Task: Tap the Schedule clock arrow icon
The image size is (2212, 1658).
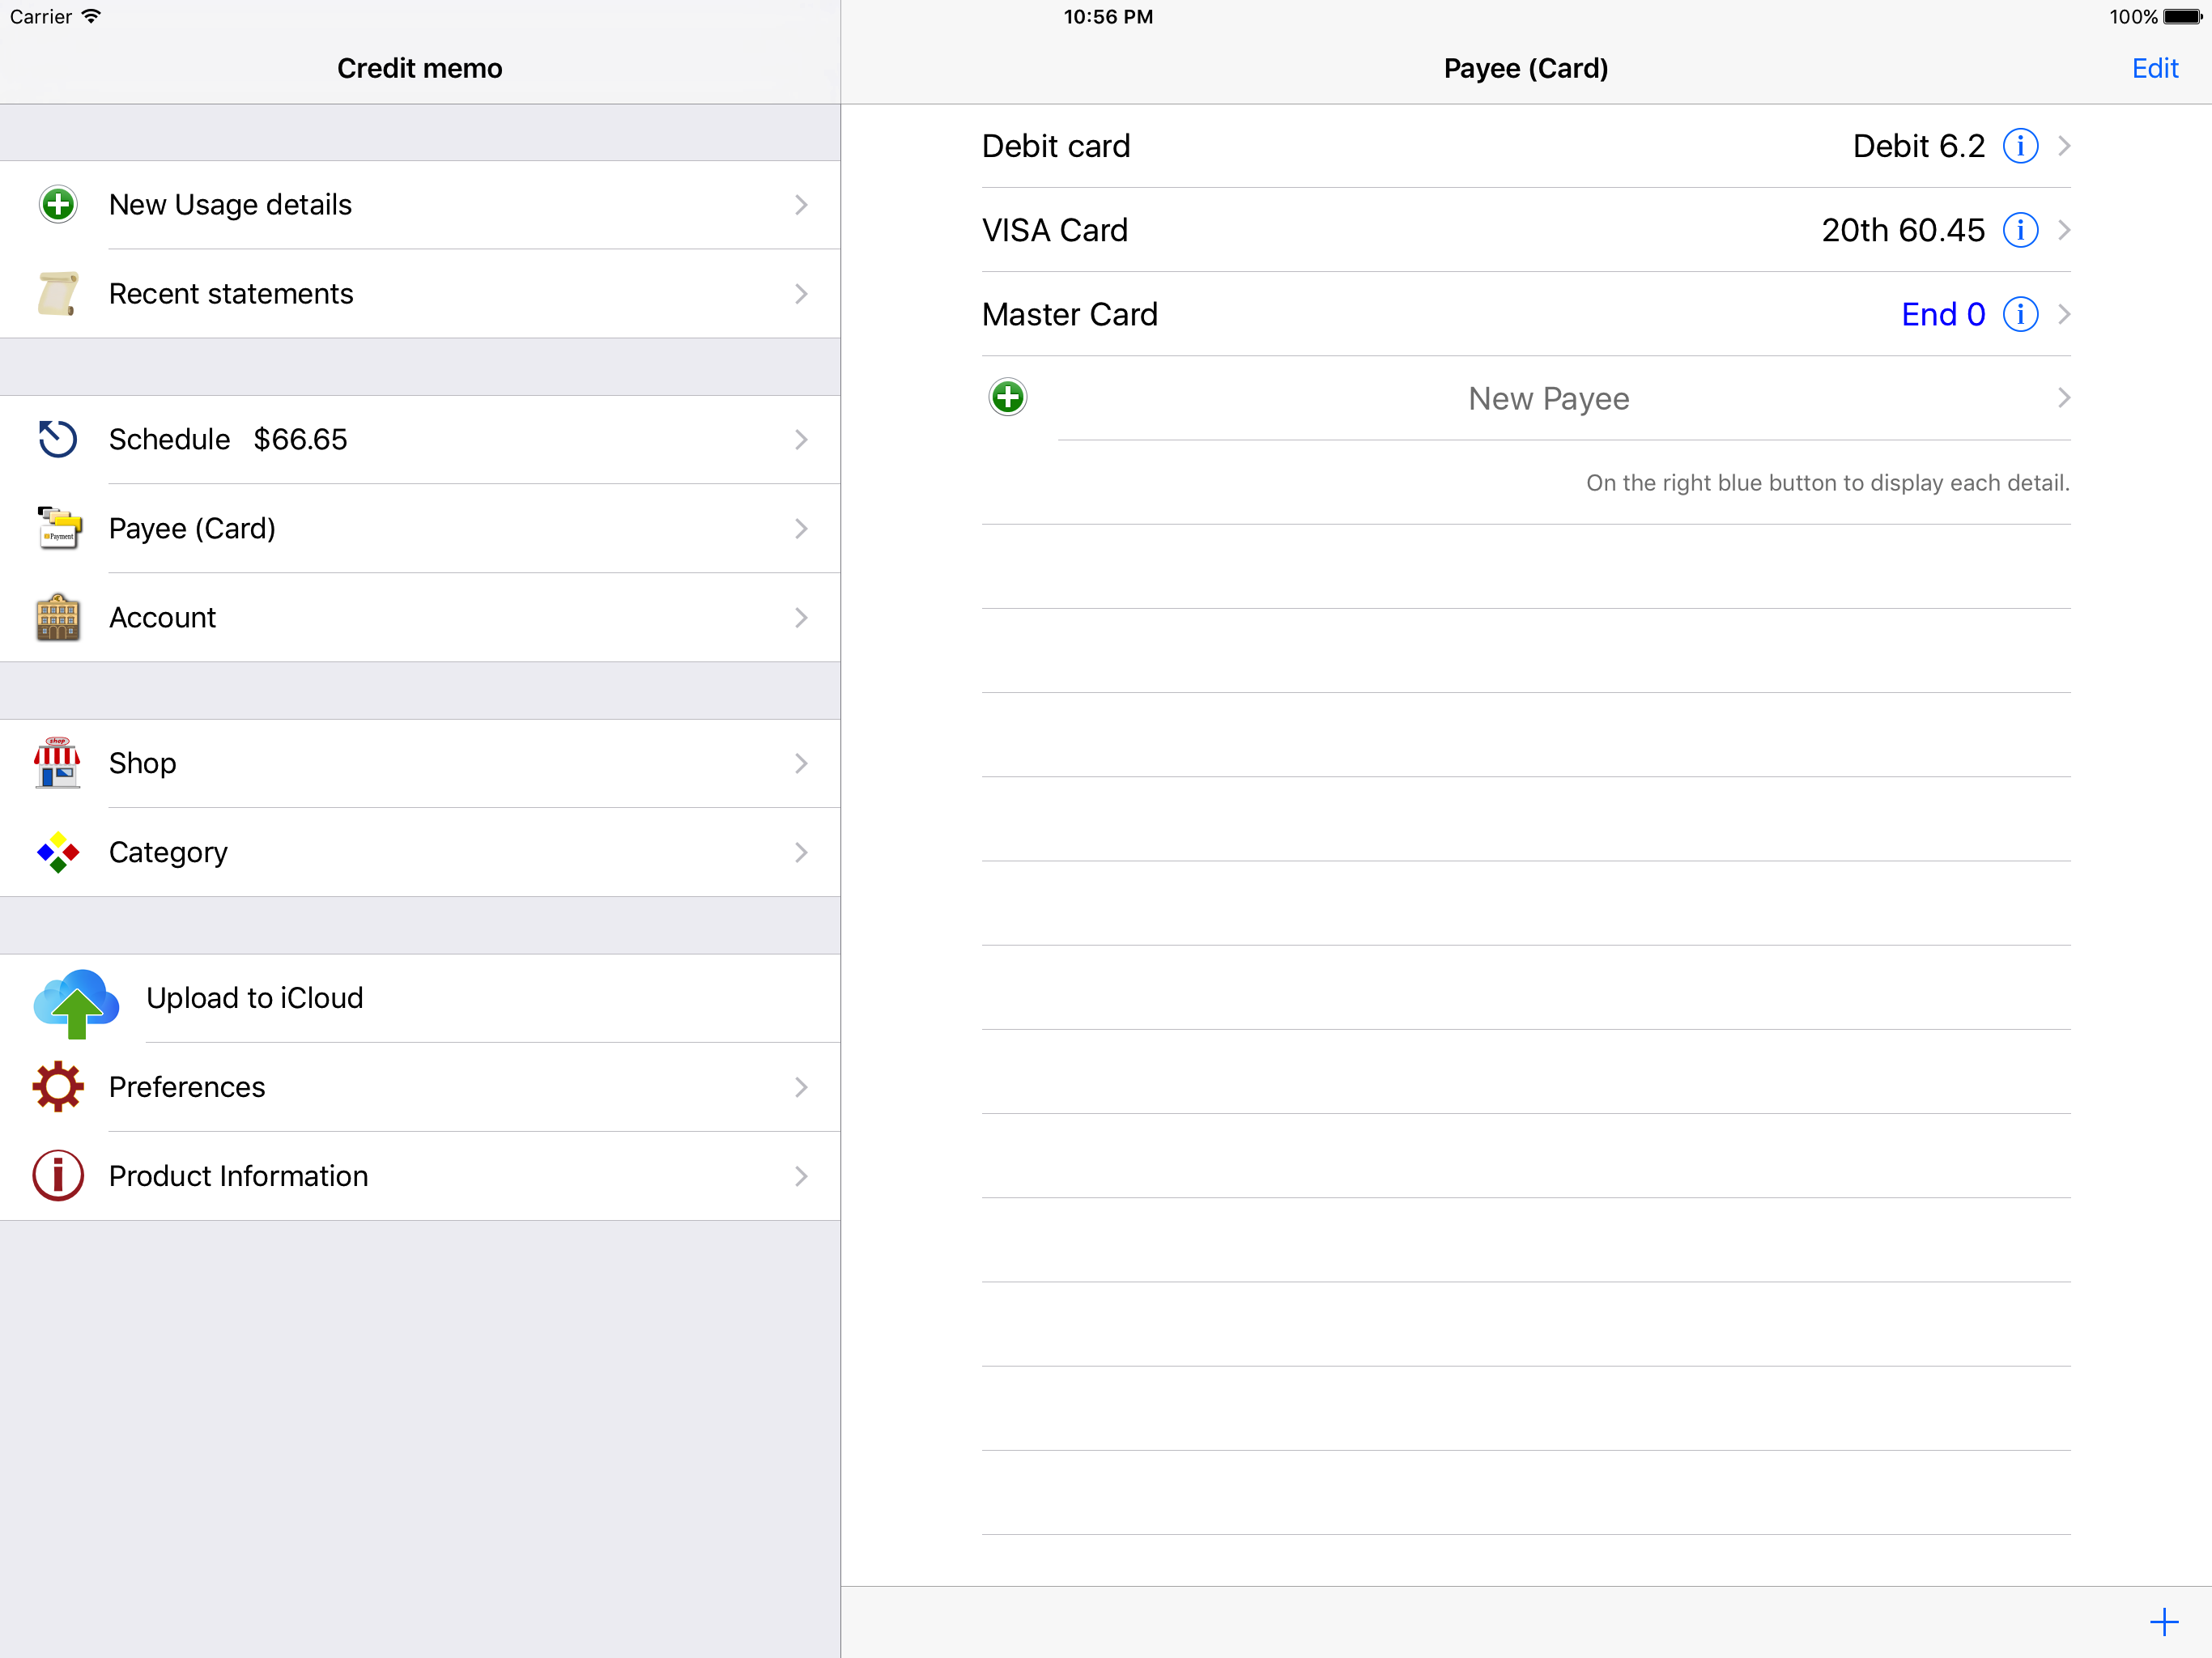Action: [58, 439]
